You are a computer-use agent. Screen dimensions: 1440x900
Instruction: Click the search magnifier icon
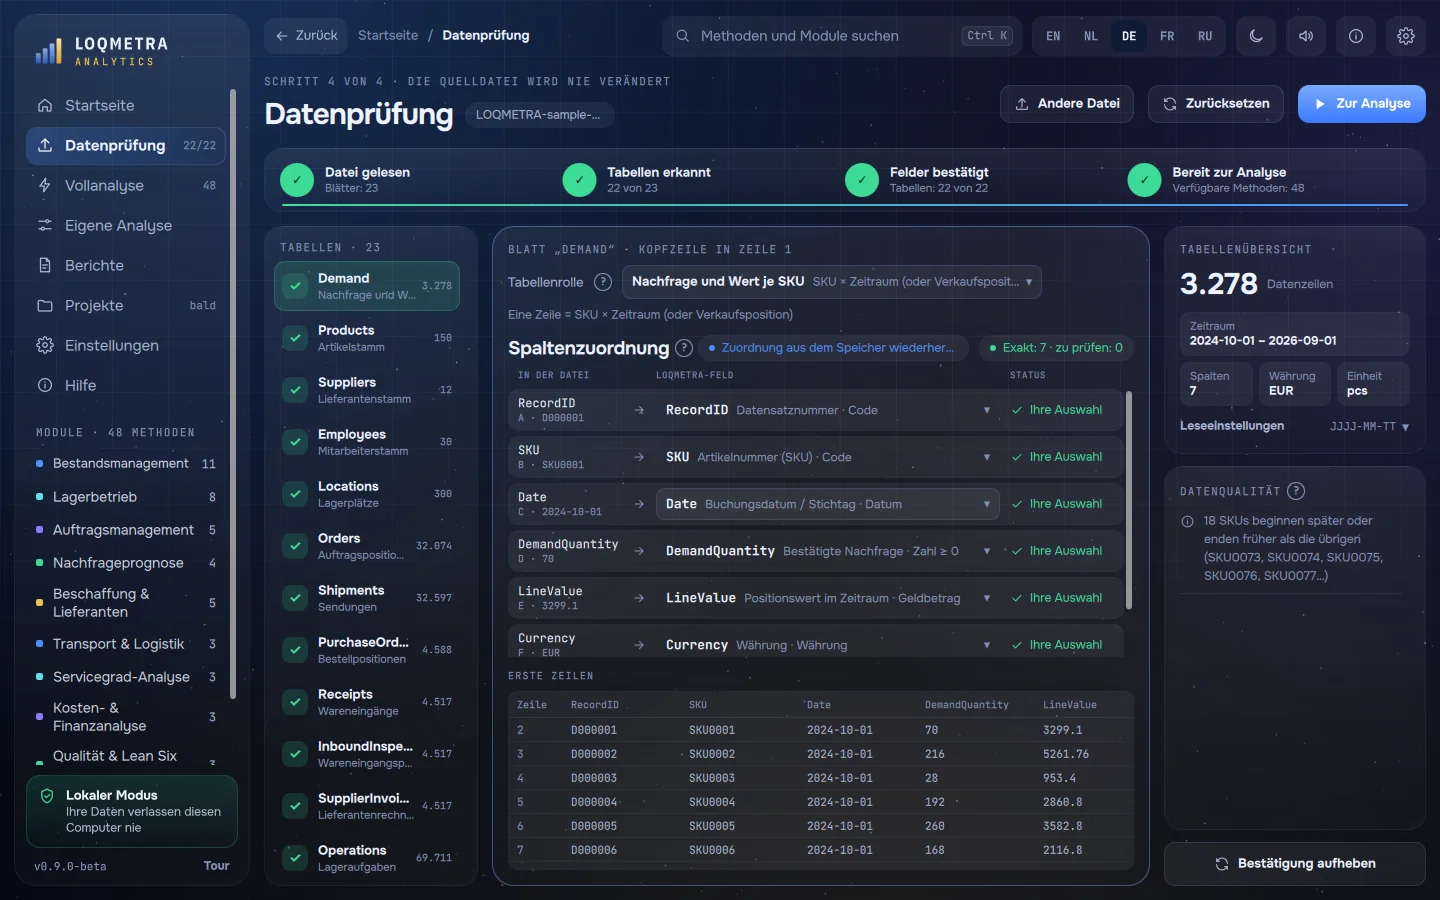(x=683, y=36)
